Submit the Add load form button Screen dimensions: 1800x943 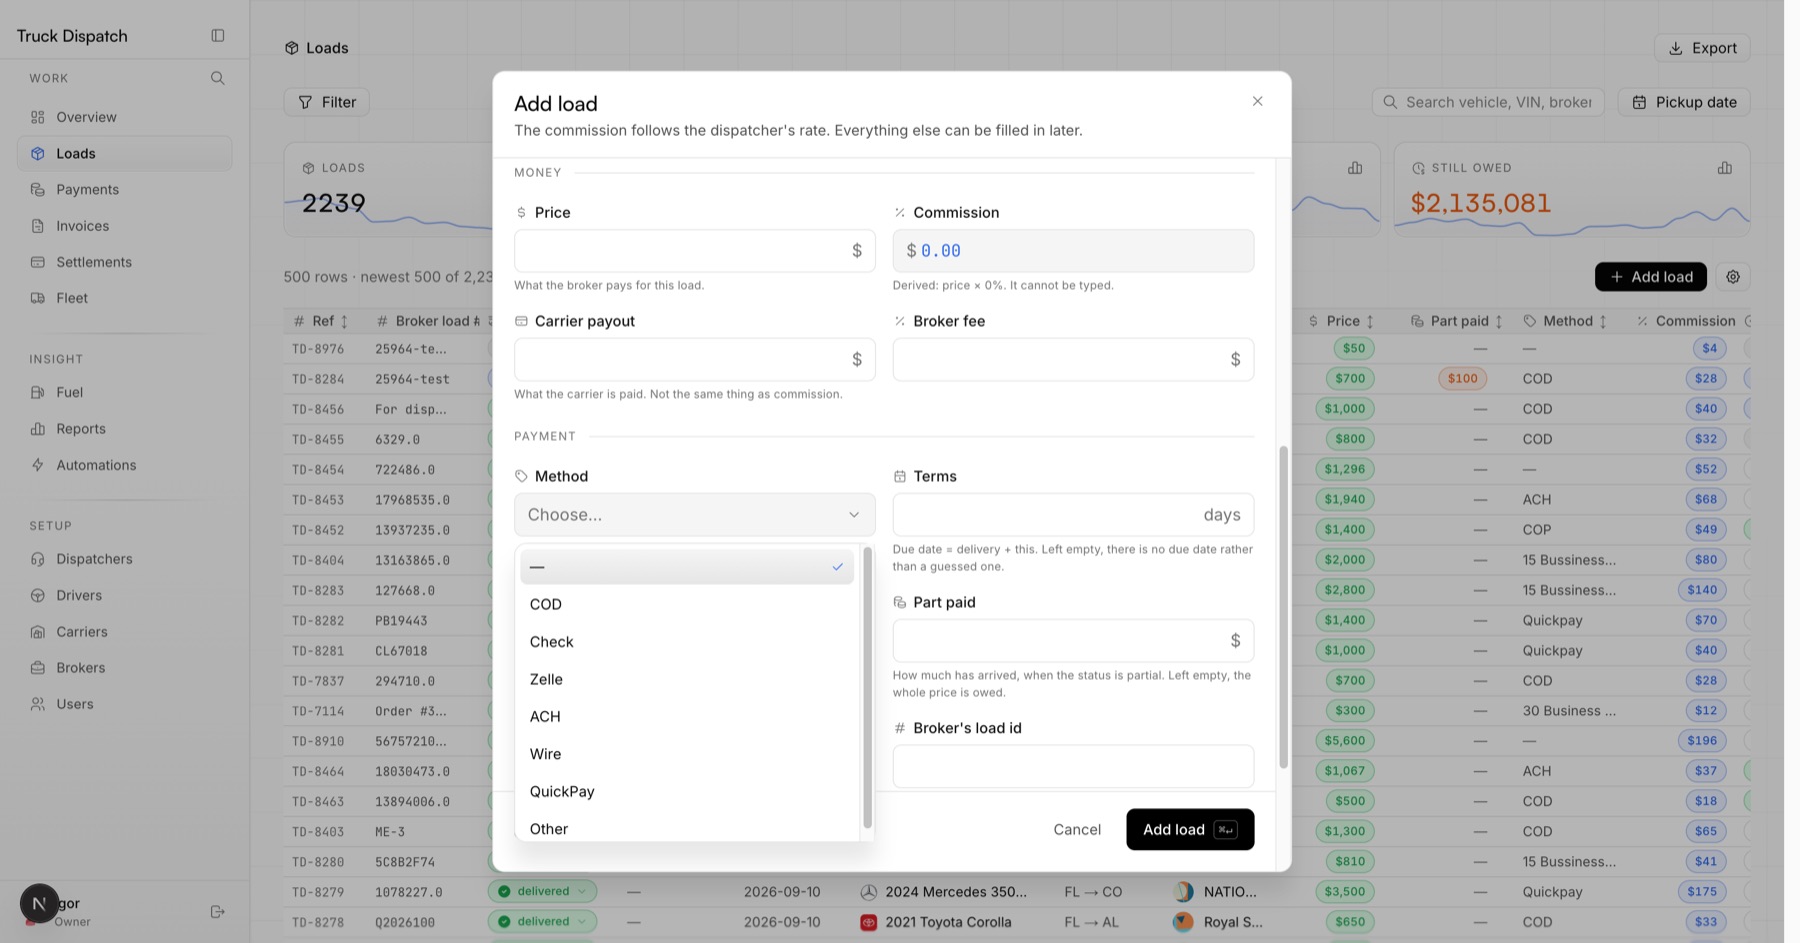click(1190, 830)
